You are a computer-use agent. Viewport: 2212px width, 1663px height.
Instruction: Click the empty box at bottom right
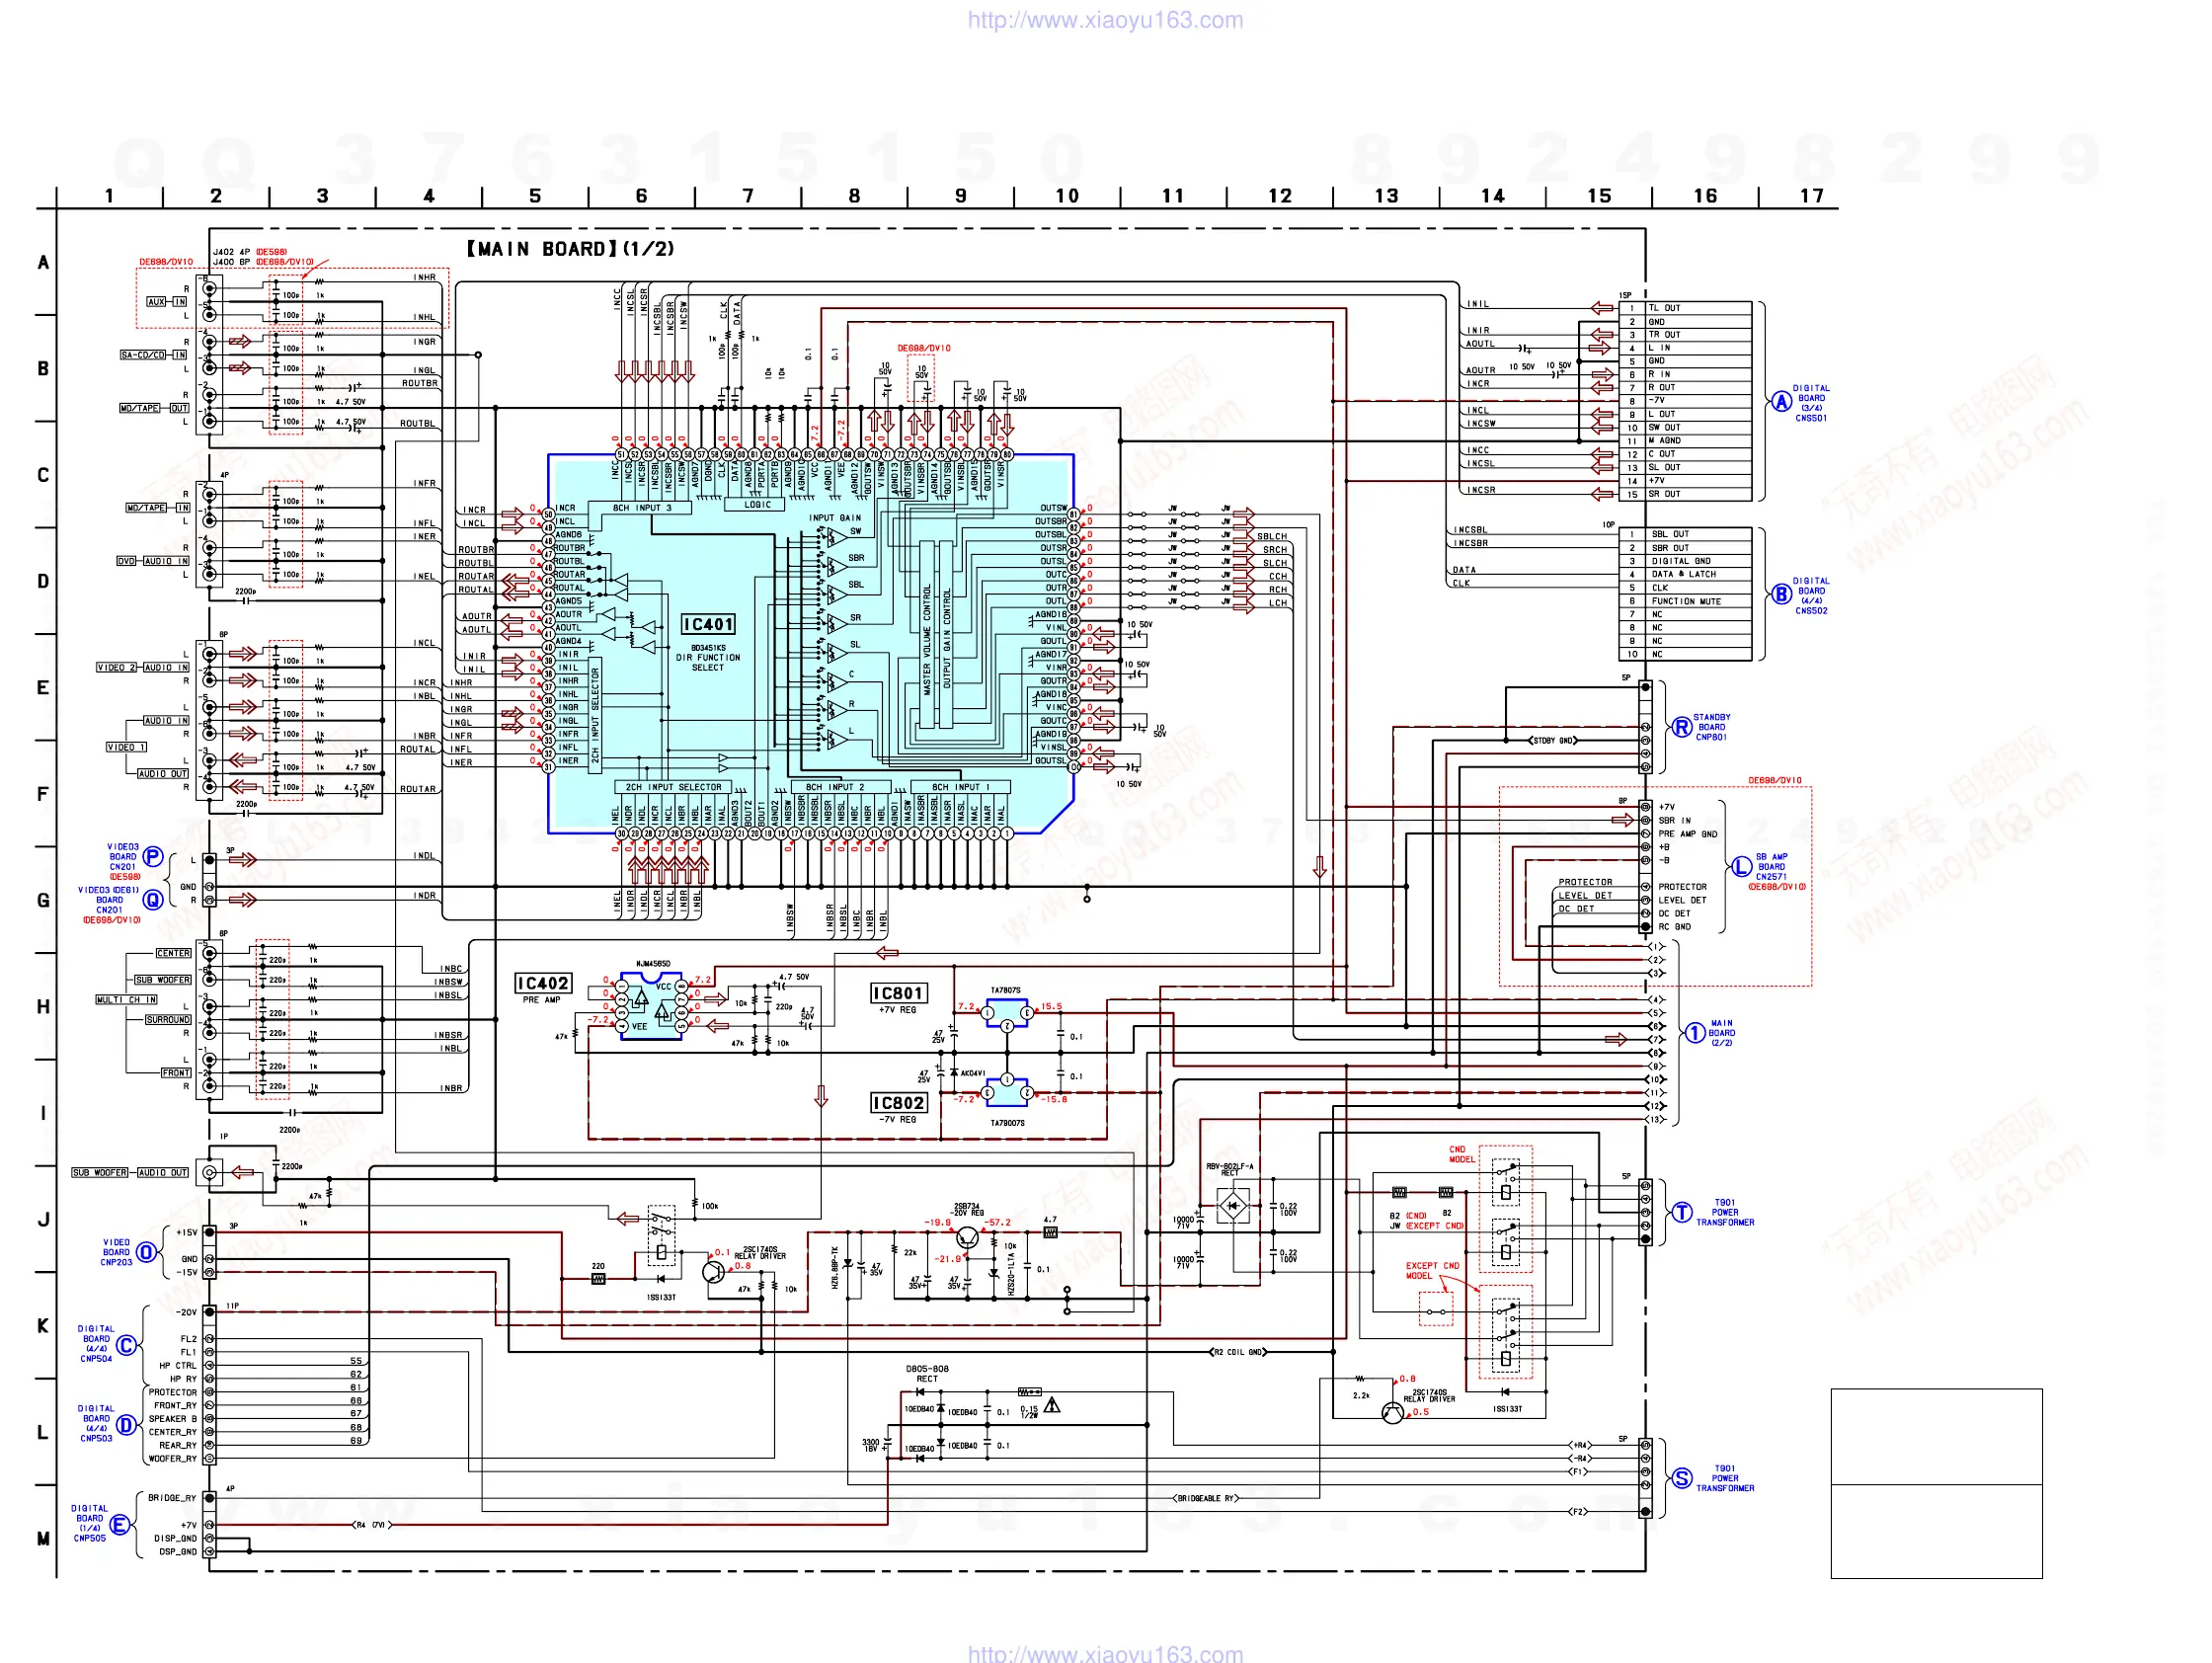1936,1483
